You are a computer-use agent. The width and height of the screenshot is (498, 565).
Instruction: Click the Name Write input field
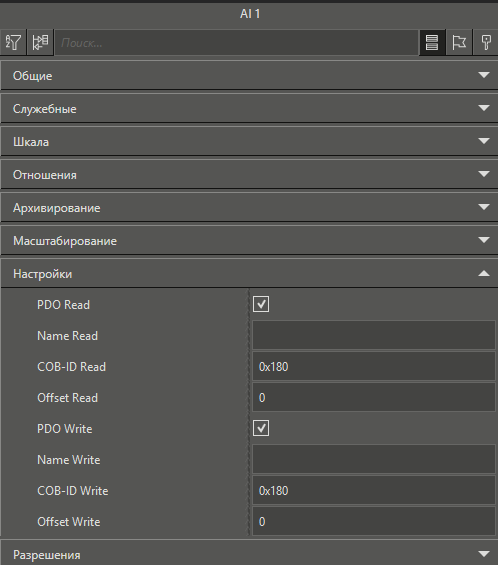click(374, 459)
